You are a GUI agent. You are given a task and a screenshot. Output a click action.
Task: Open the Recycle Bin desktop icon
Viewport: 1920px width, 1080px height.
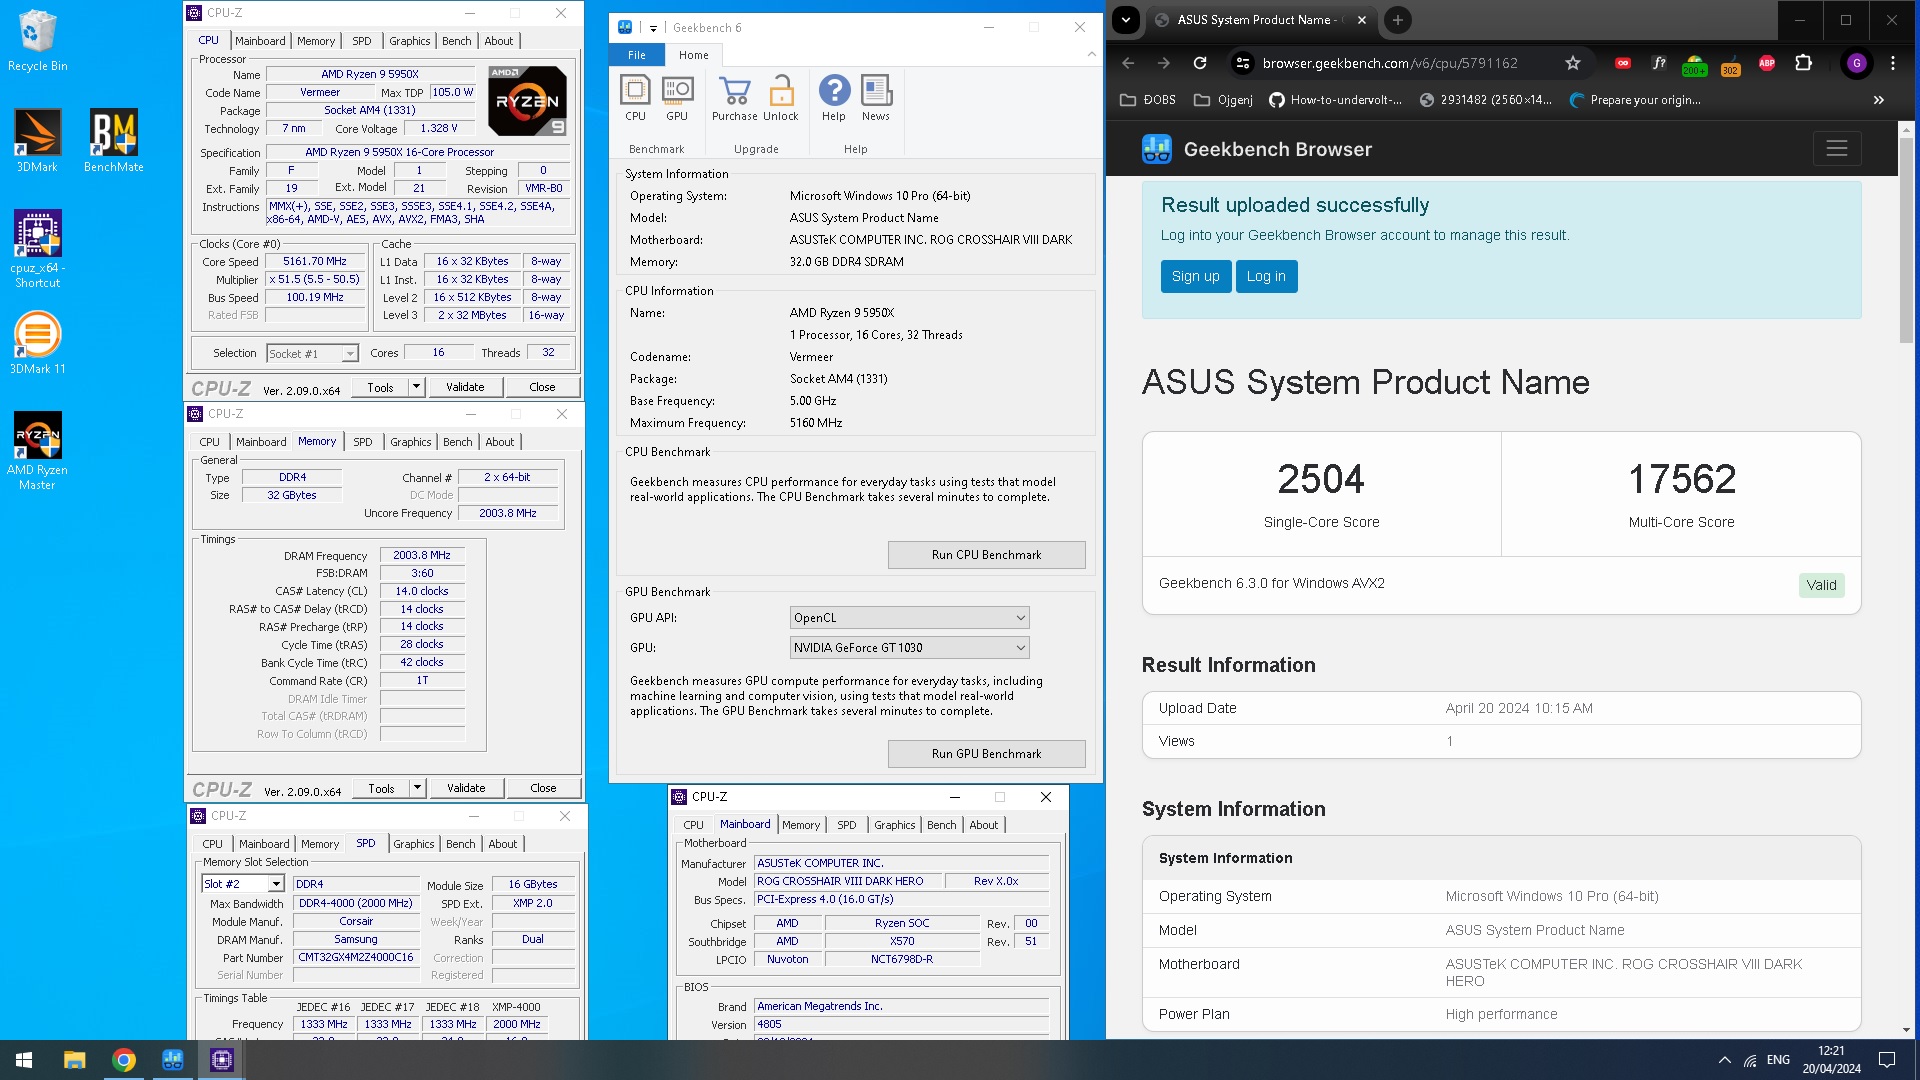tap(37, 40)
